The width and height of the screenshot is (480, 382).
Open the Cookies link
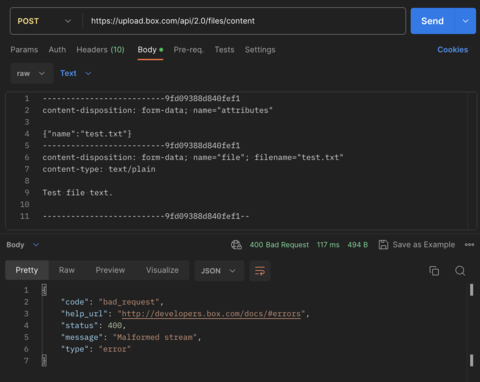click(453, 50)
